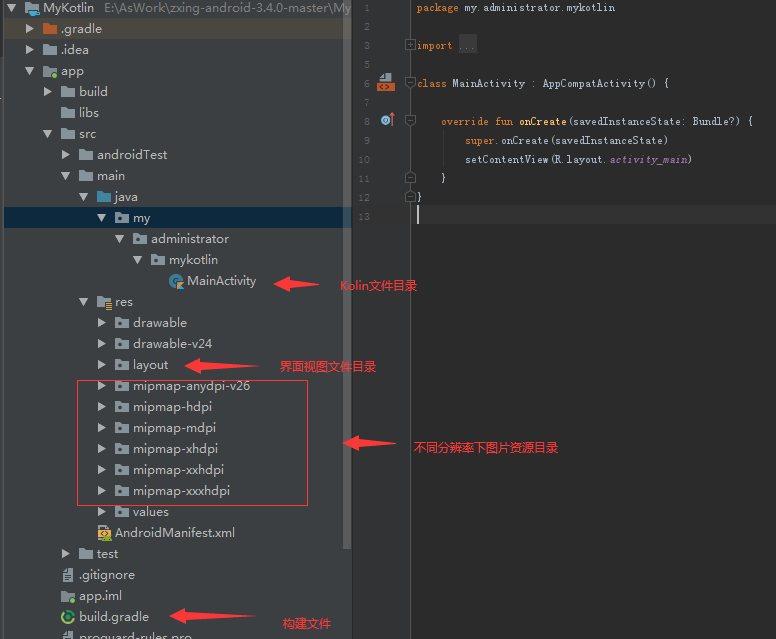Select the mipmap-xxxhdpi folder
This screenshot has width=776, height=639.
point(181,491)
